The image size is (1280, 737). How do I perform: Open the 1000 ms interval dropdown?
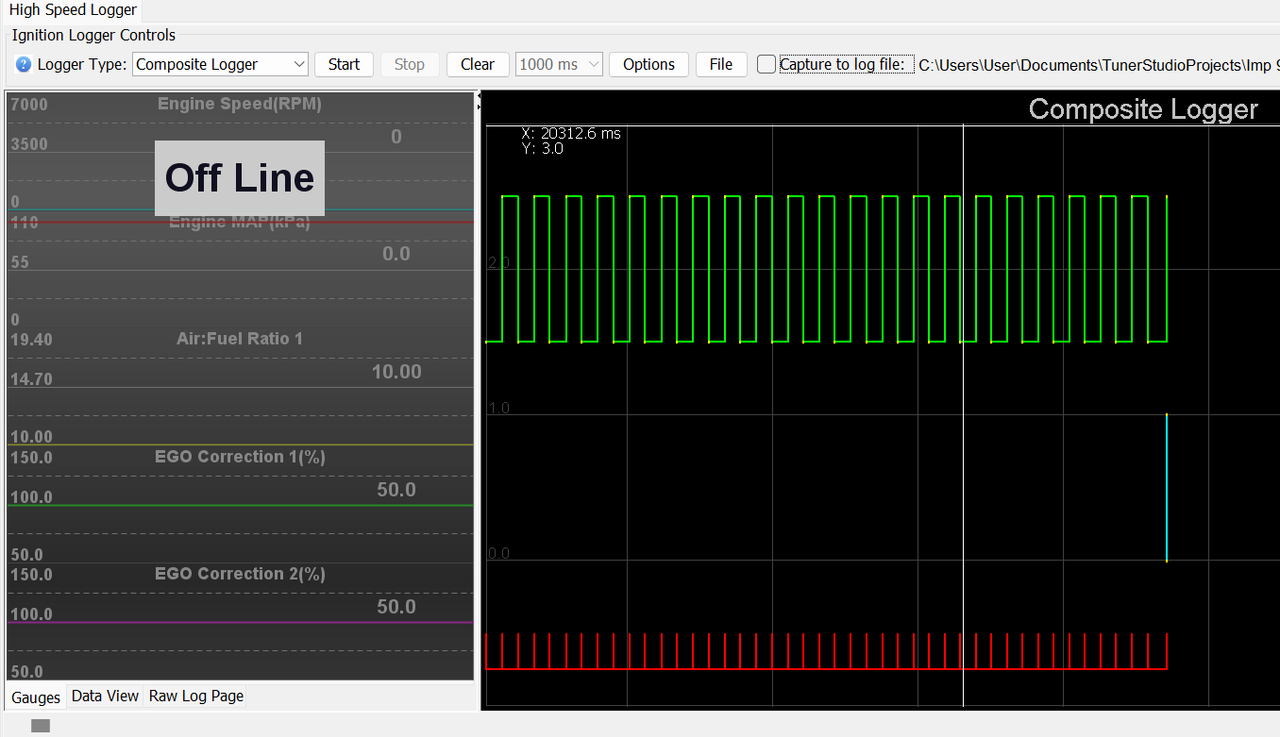pyautogui.click(x=559, y=64)
